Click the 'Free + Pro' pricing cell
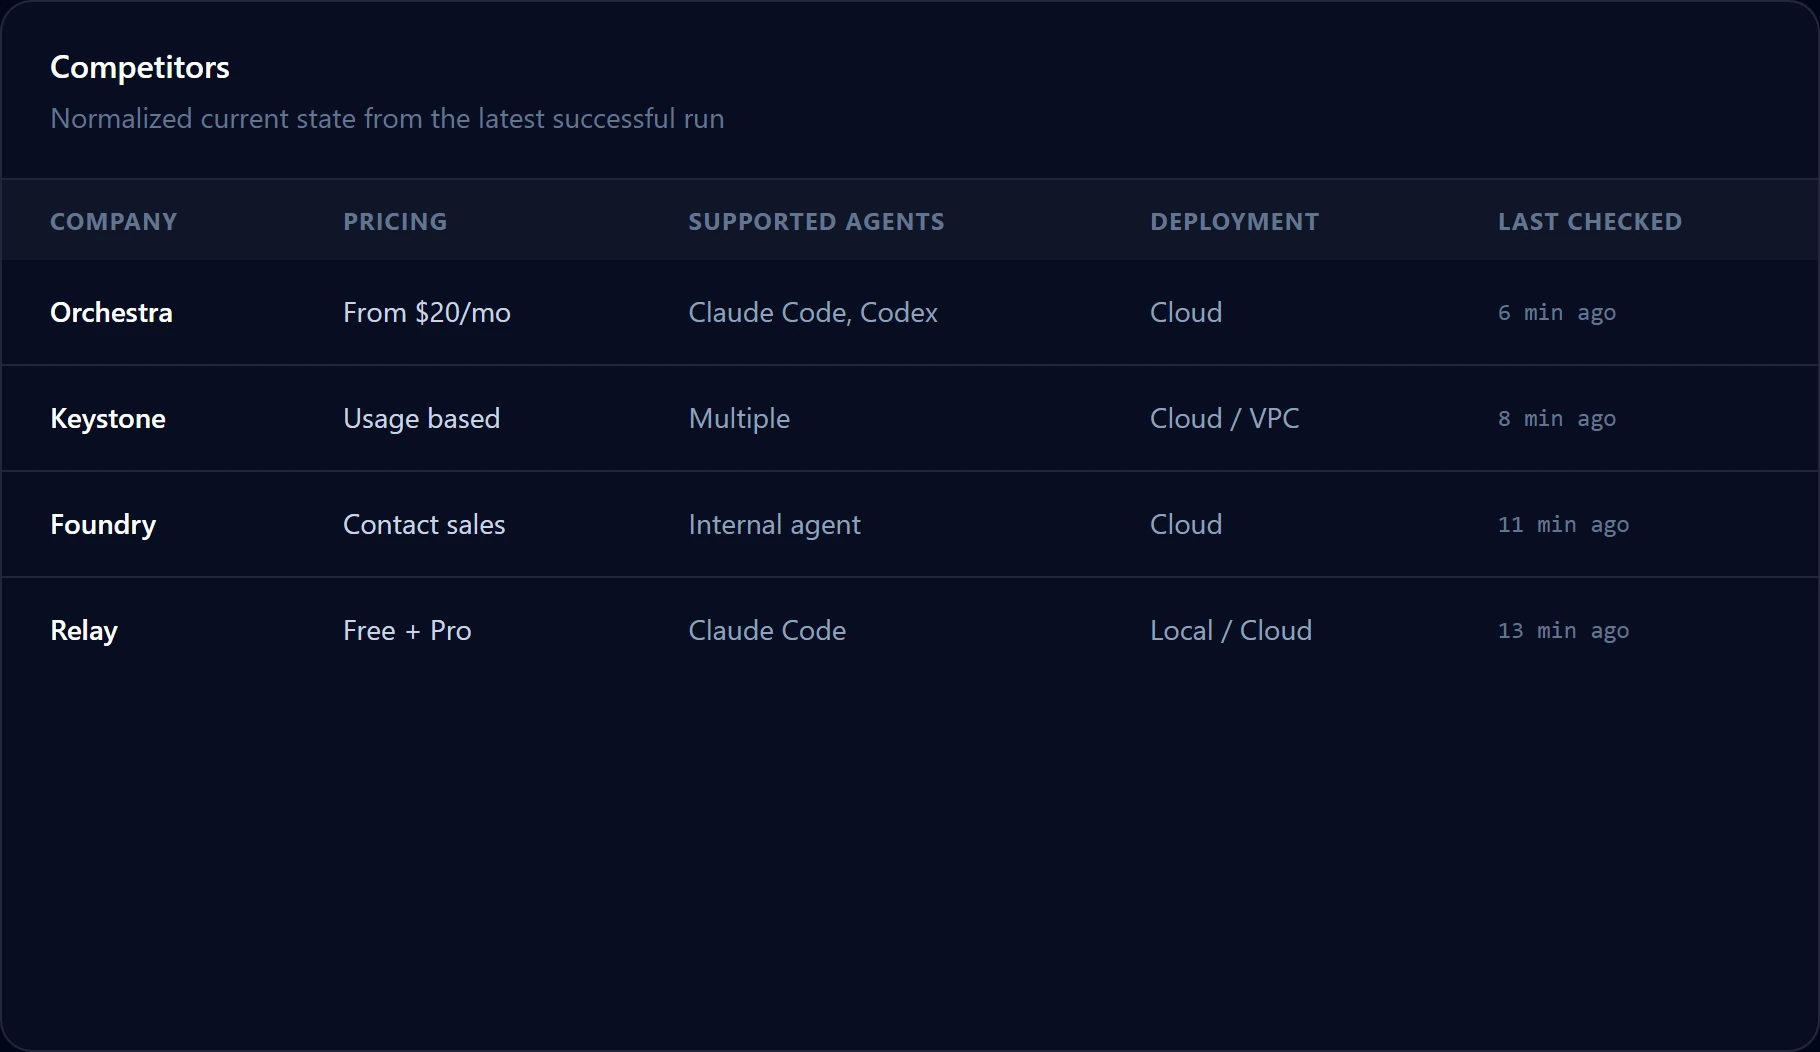This screenshot has width=1820, height=1052. pyautogui.click(x=407, y=630)
